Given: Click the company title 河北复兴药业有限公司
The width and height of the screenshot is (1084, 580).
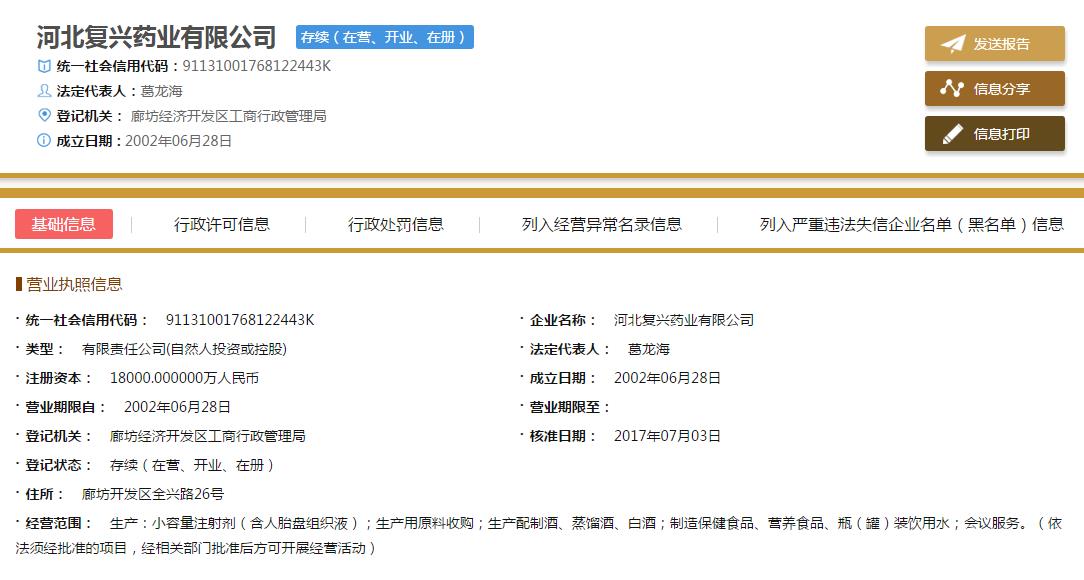Looking at the screenshot, I should point(156,37).
